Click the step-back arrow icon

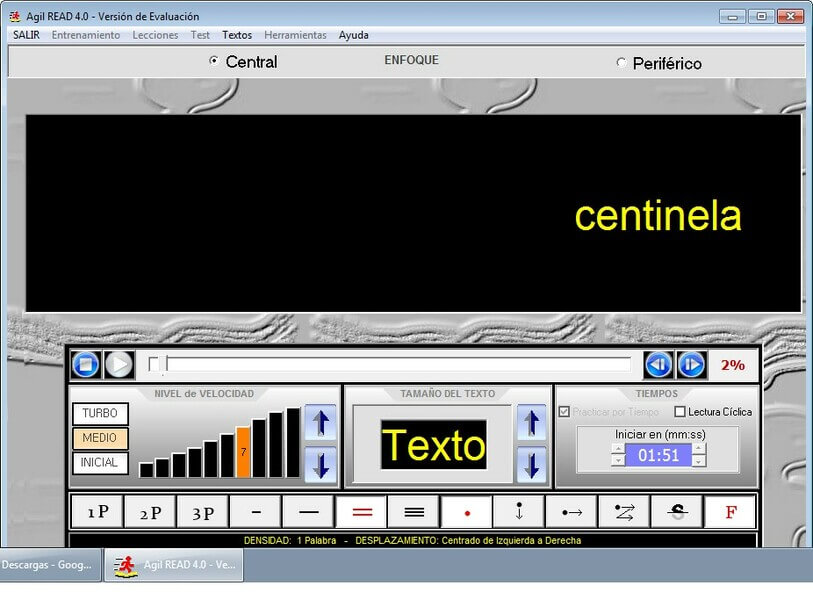tap(658, 365)
